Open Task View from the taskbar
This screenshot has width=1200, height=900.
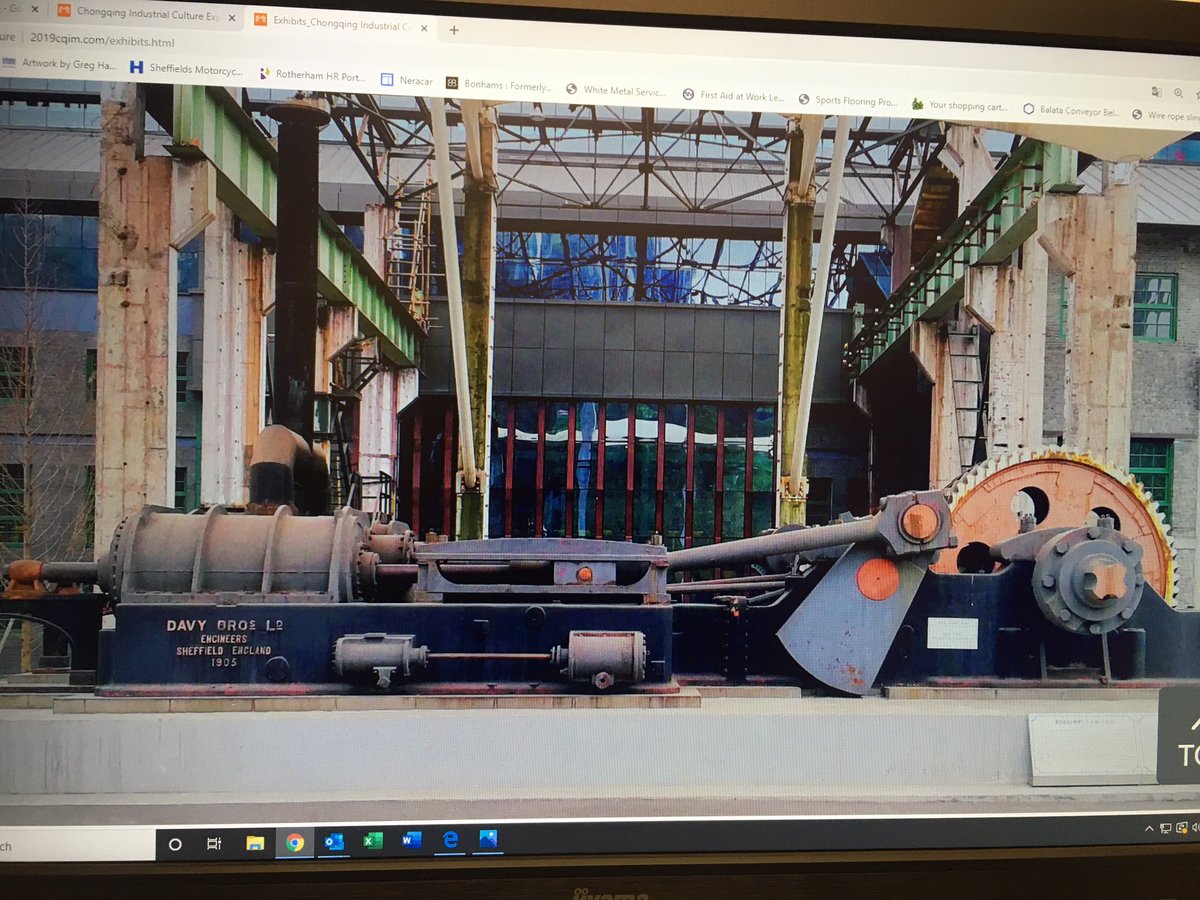point(214,844)
